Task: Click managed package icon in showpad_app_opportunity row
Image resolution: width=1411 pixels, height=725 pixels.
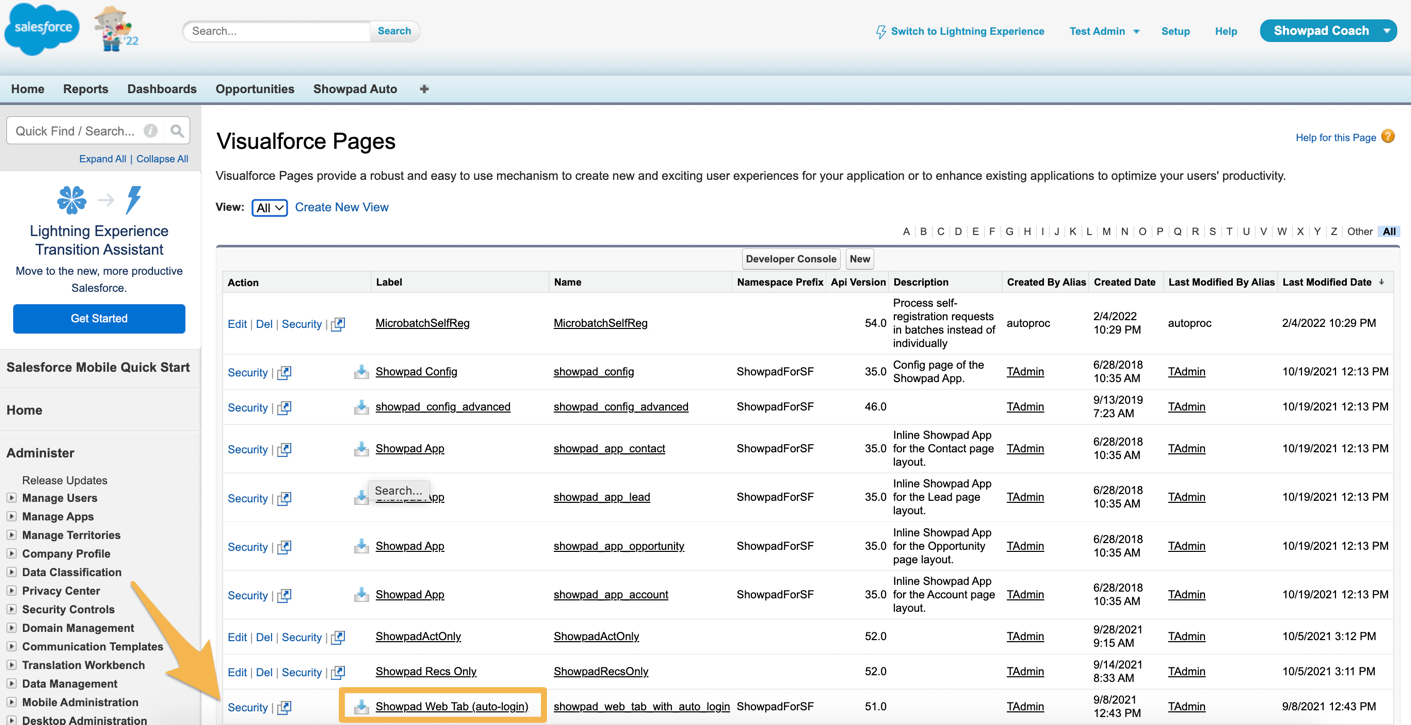Action: (361, 546)
